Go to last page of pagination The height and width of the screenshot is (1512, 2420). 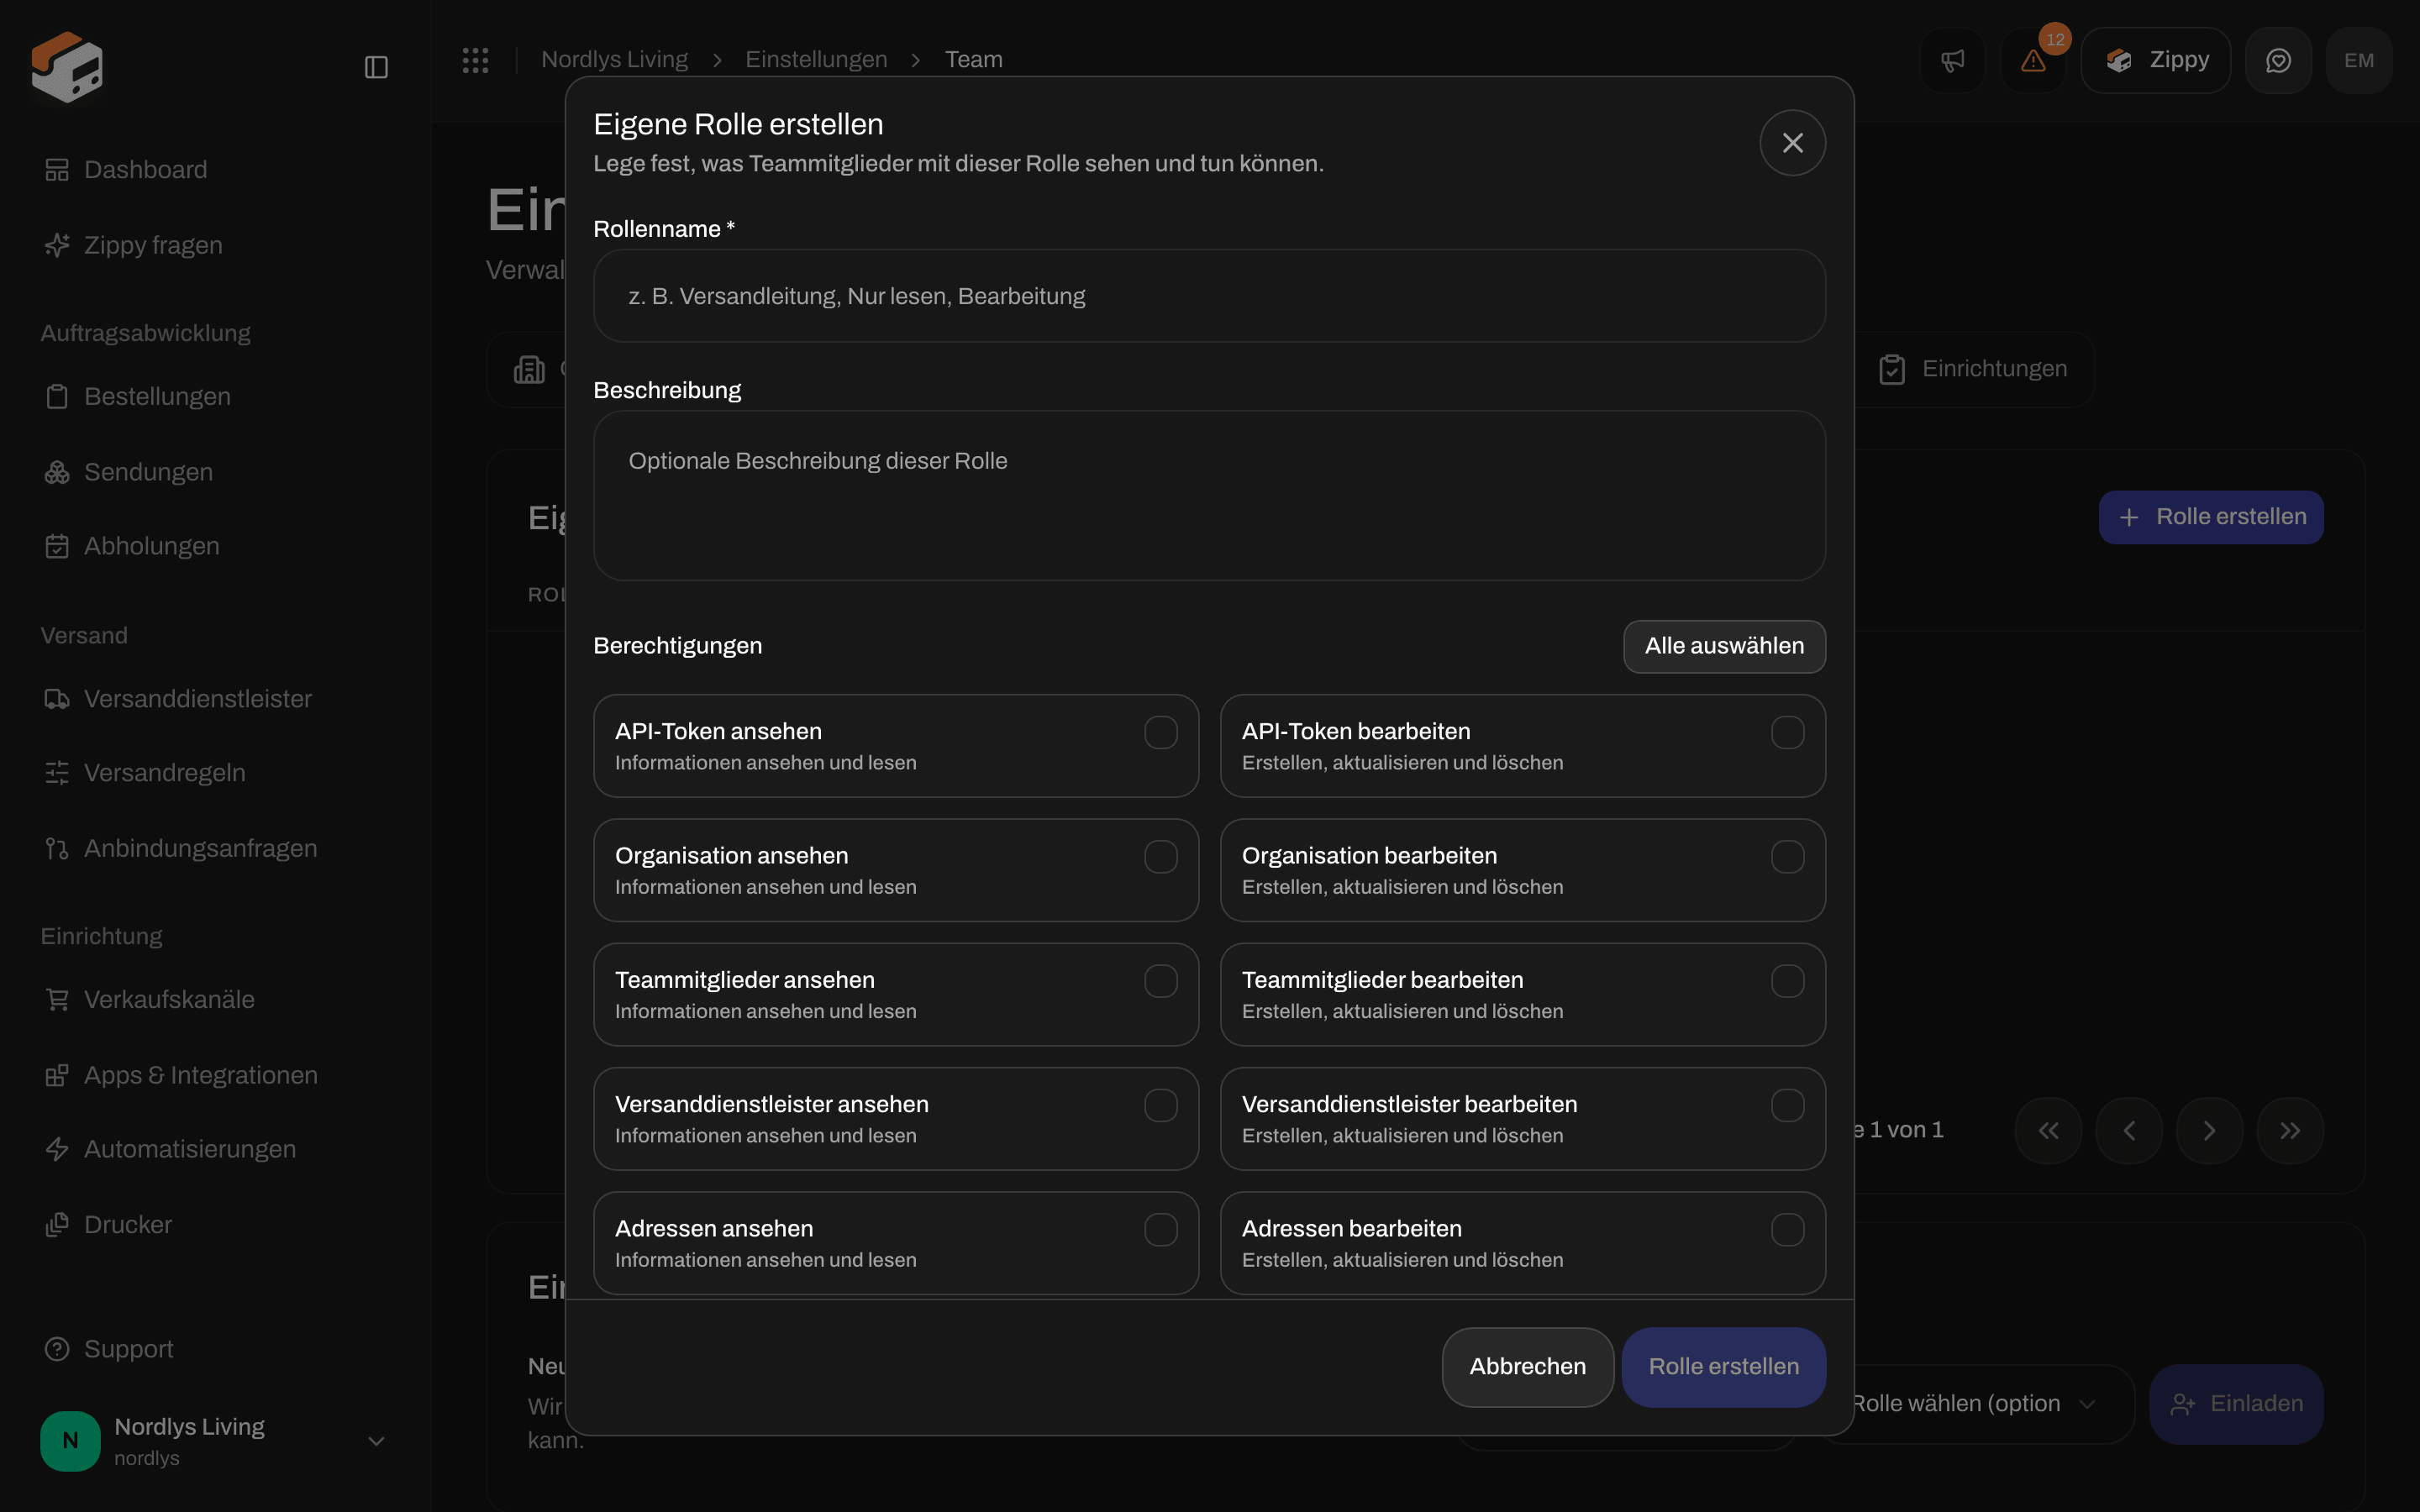[x=2290, y=1130]
